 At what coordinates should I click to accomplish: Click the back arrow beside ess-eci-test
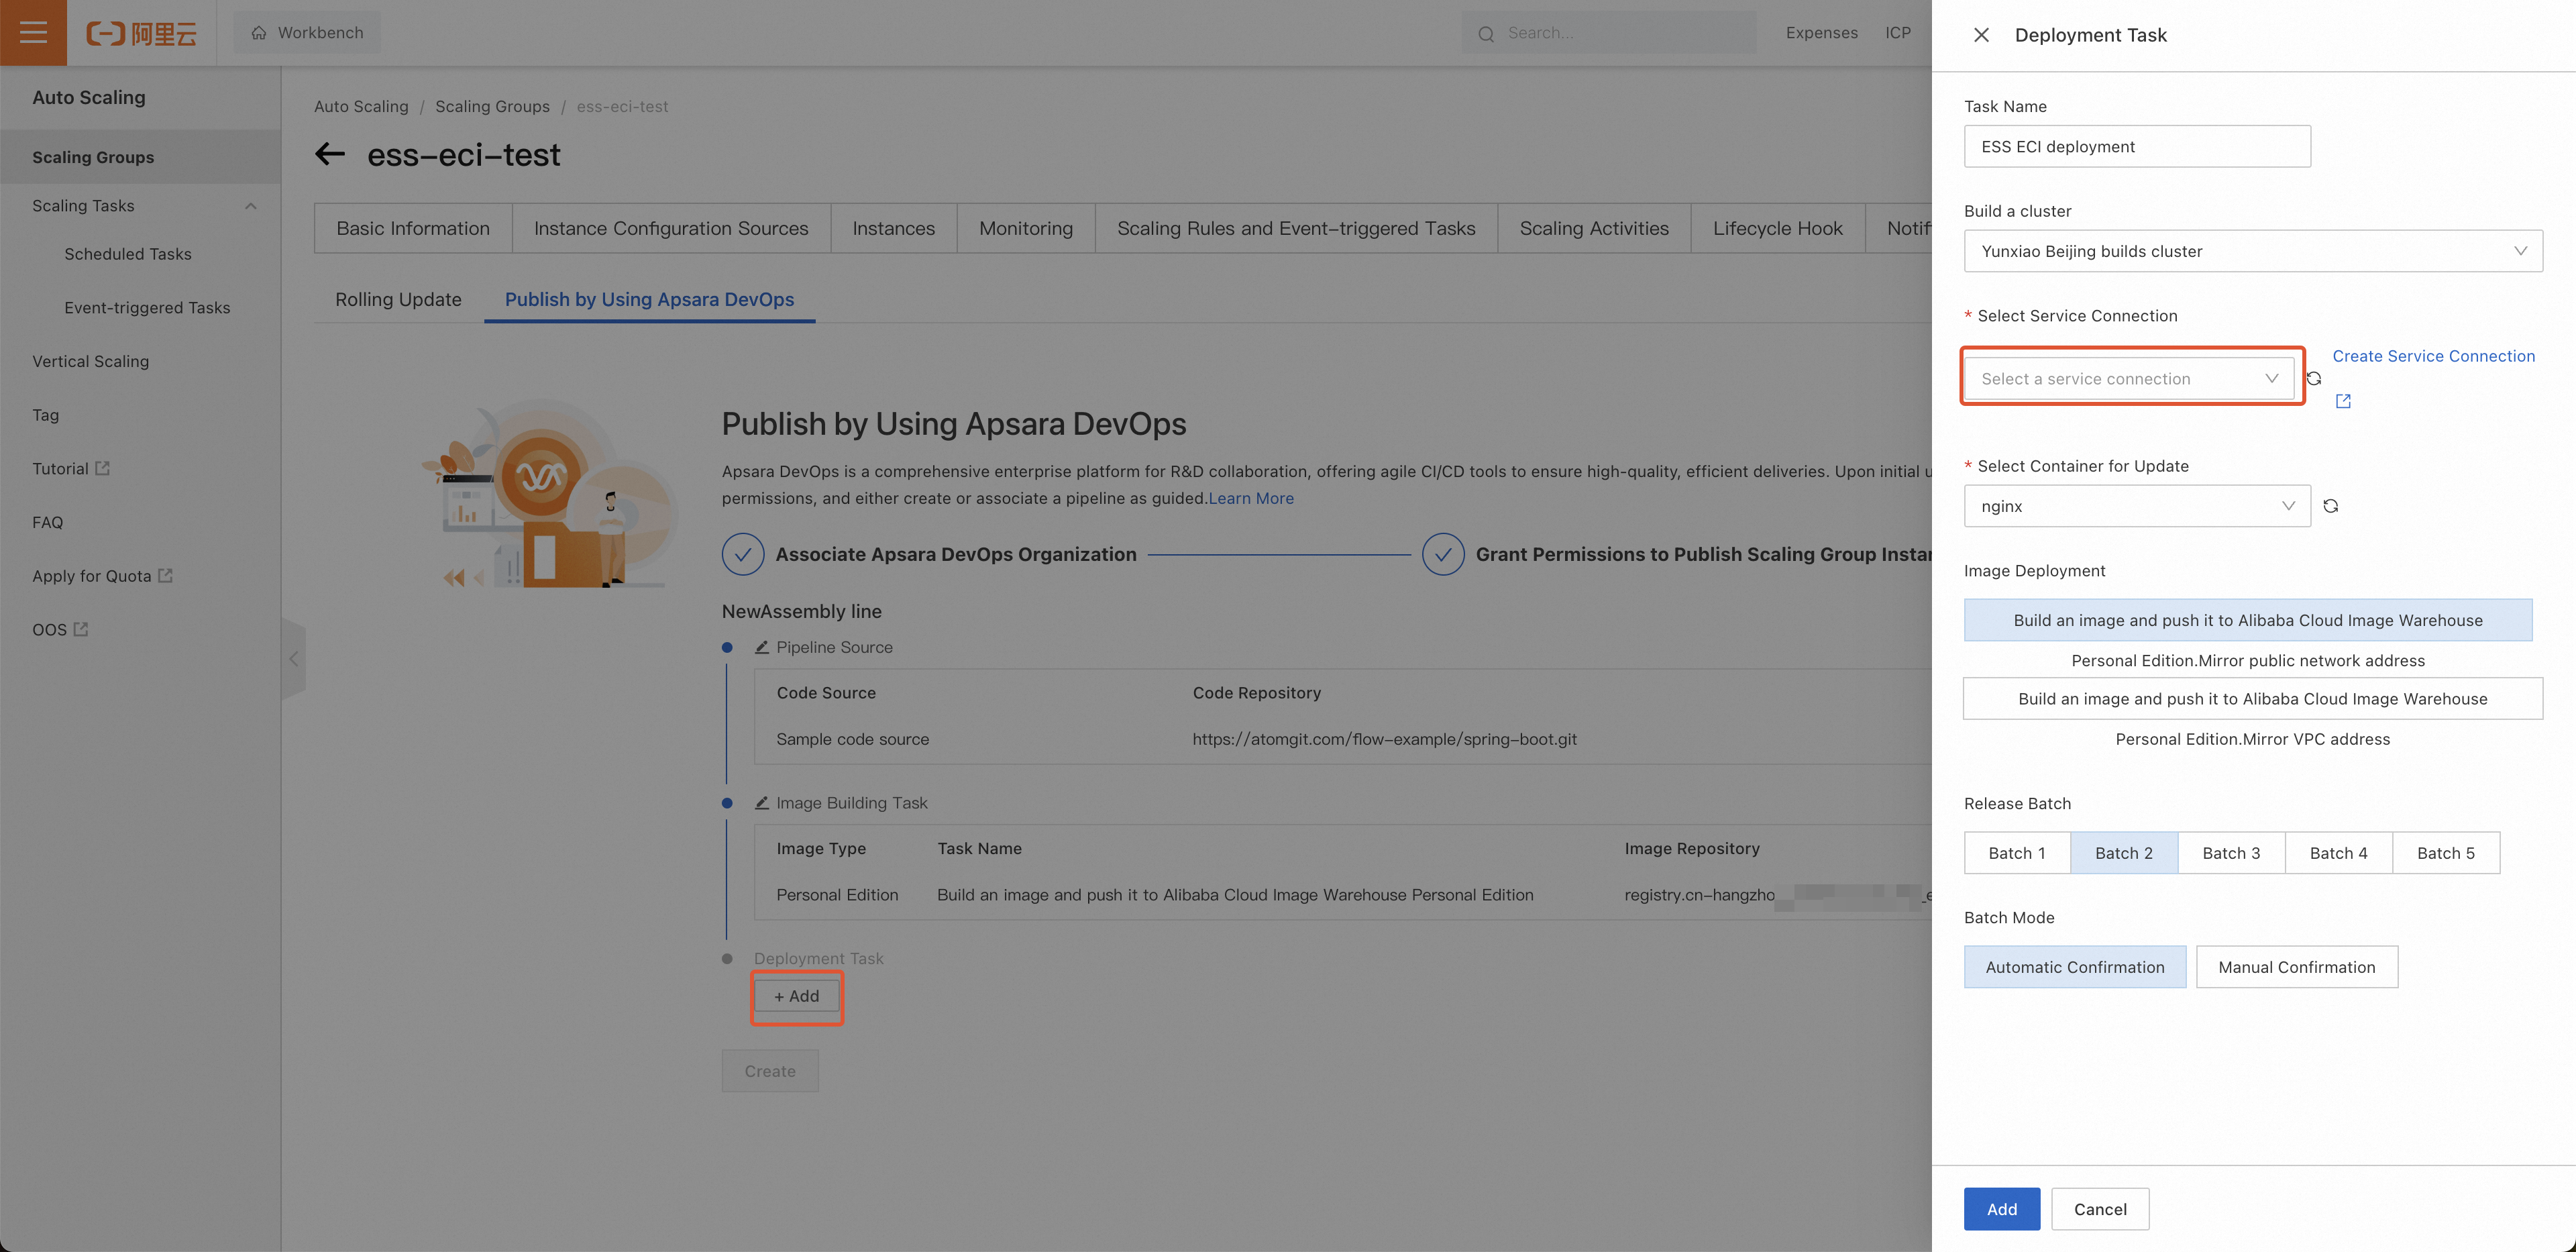(330, 154)
